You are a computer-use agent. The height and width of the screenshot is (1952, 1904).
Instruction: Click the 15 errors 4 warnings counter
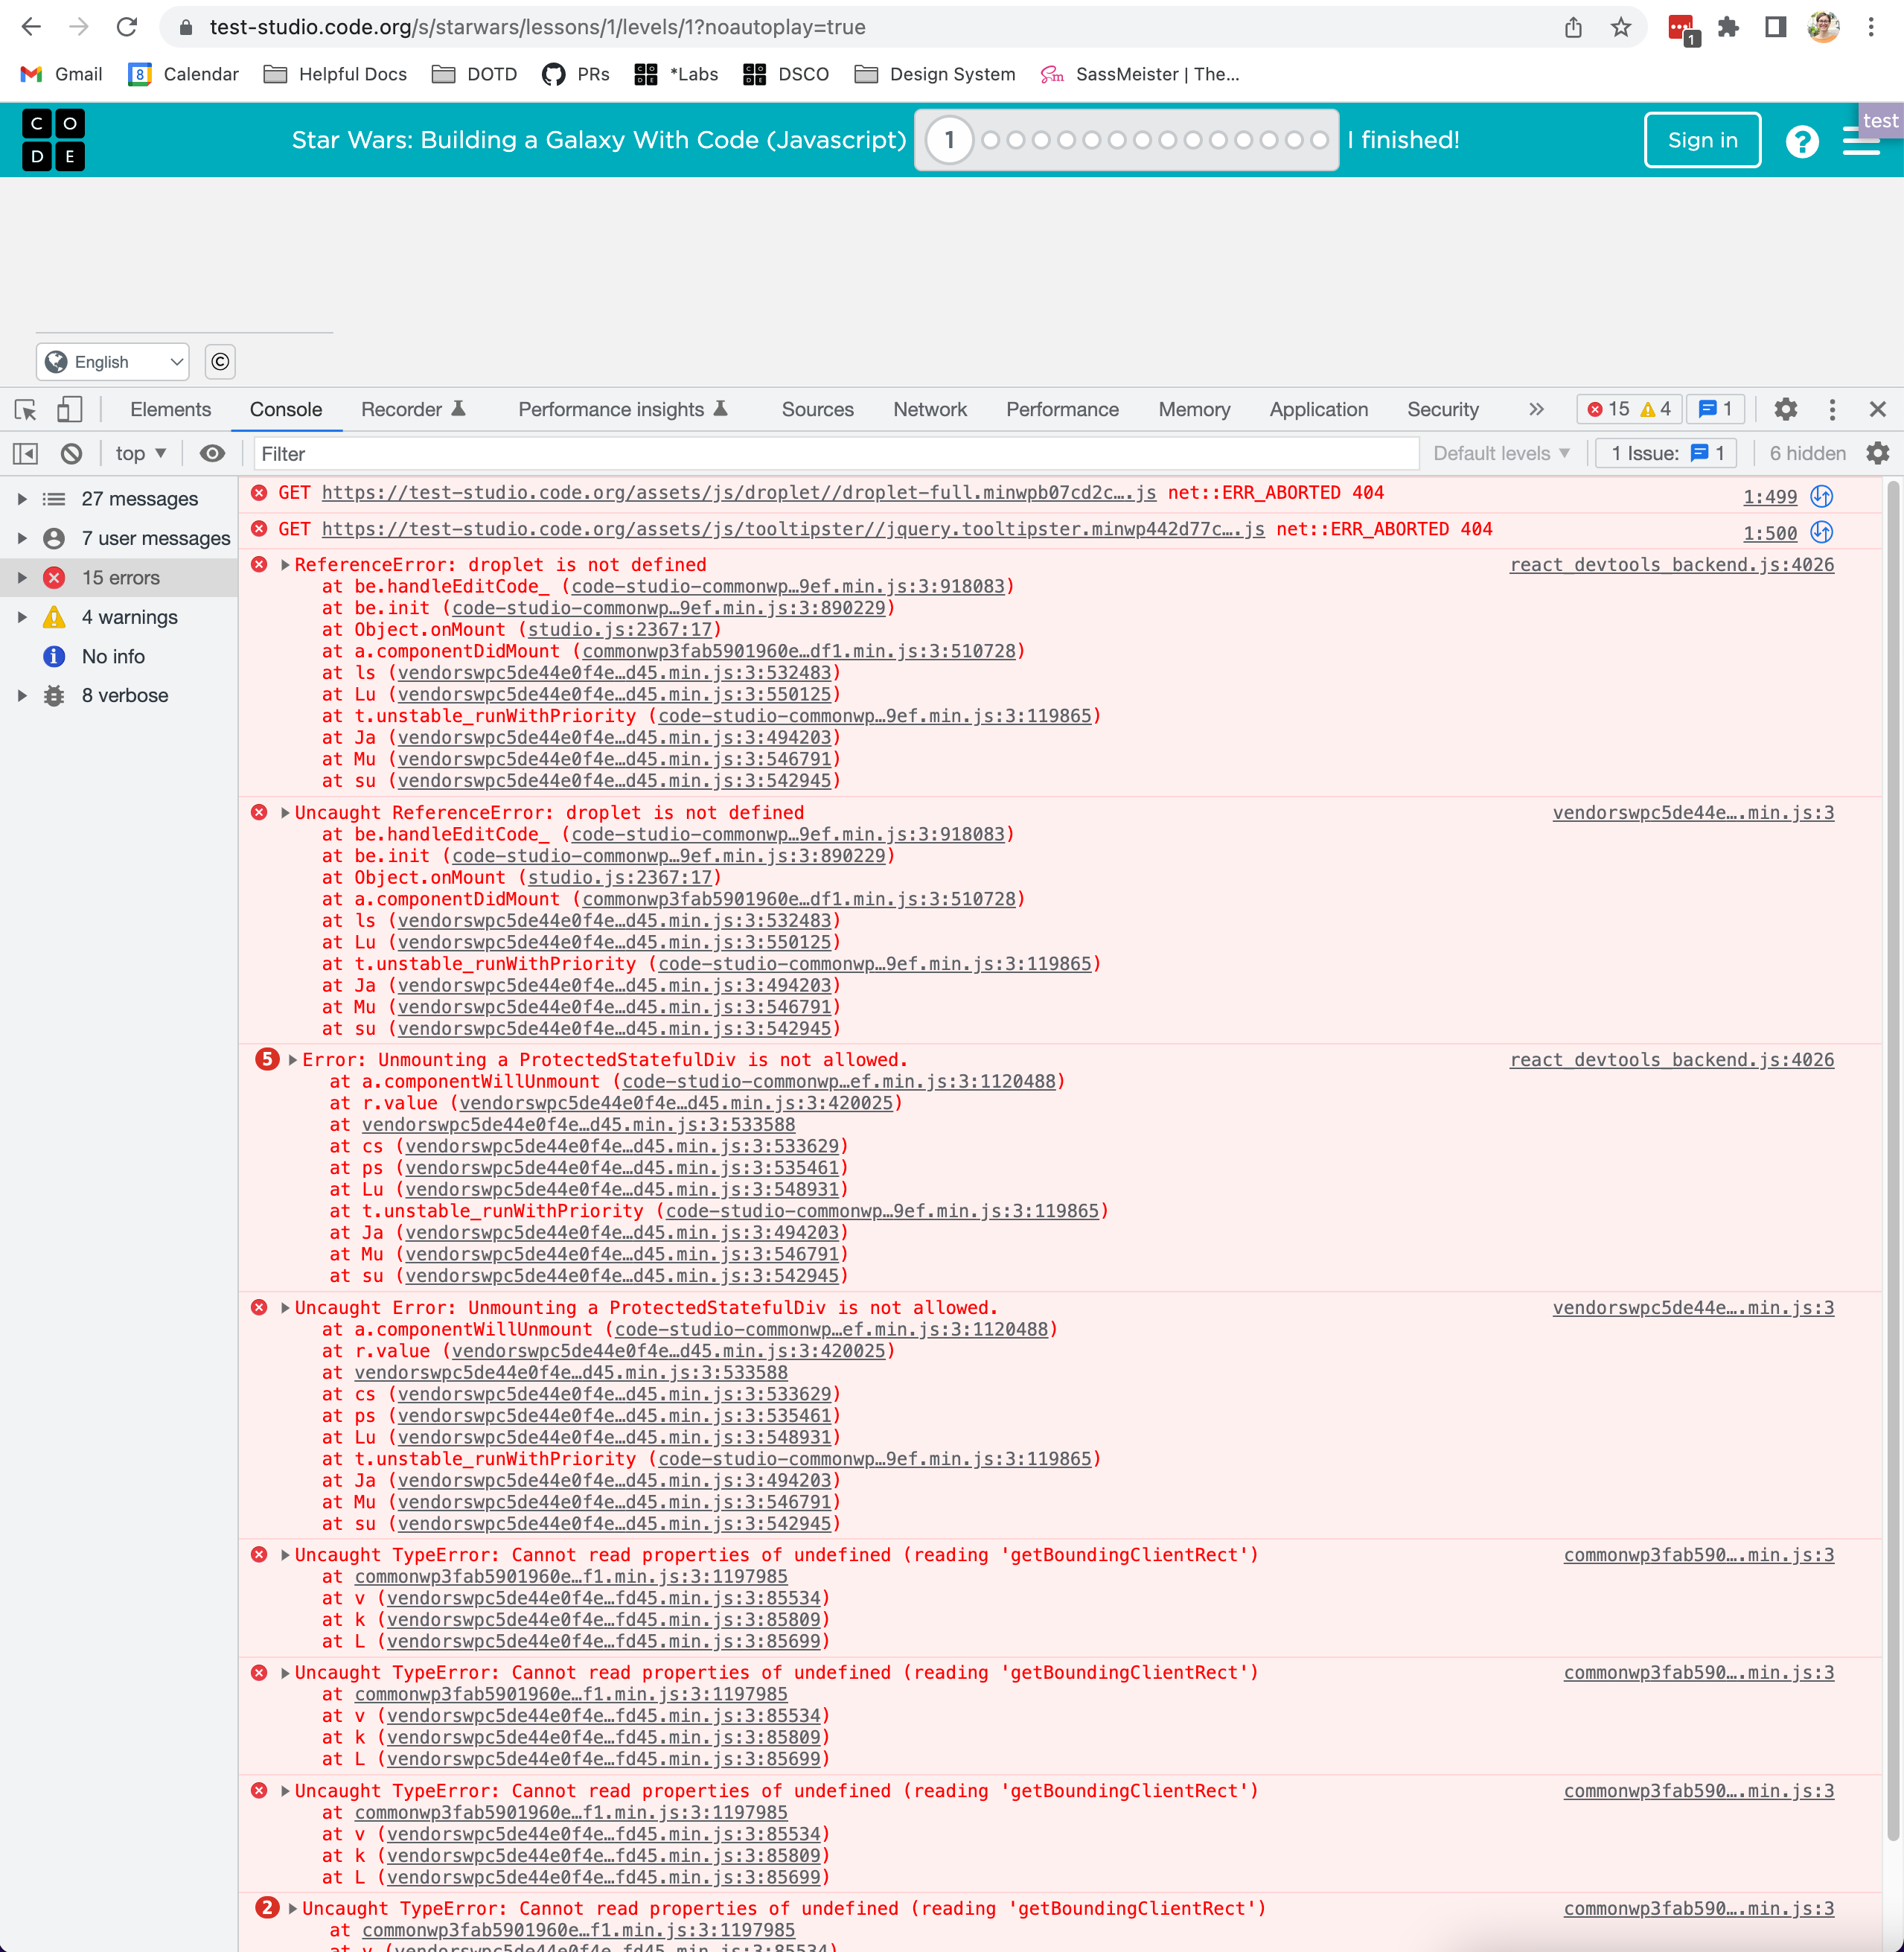point(1629,409)
